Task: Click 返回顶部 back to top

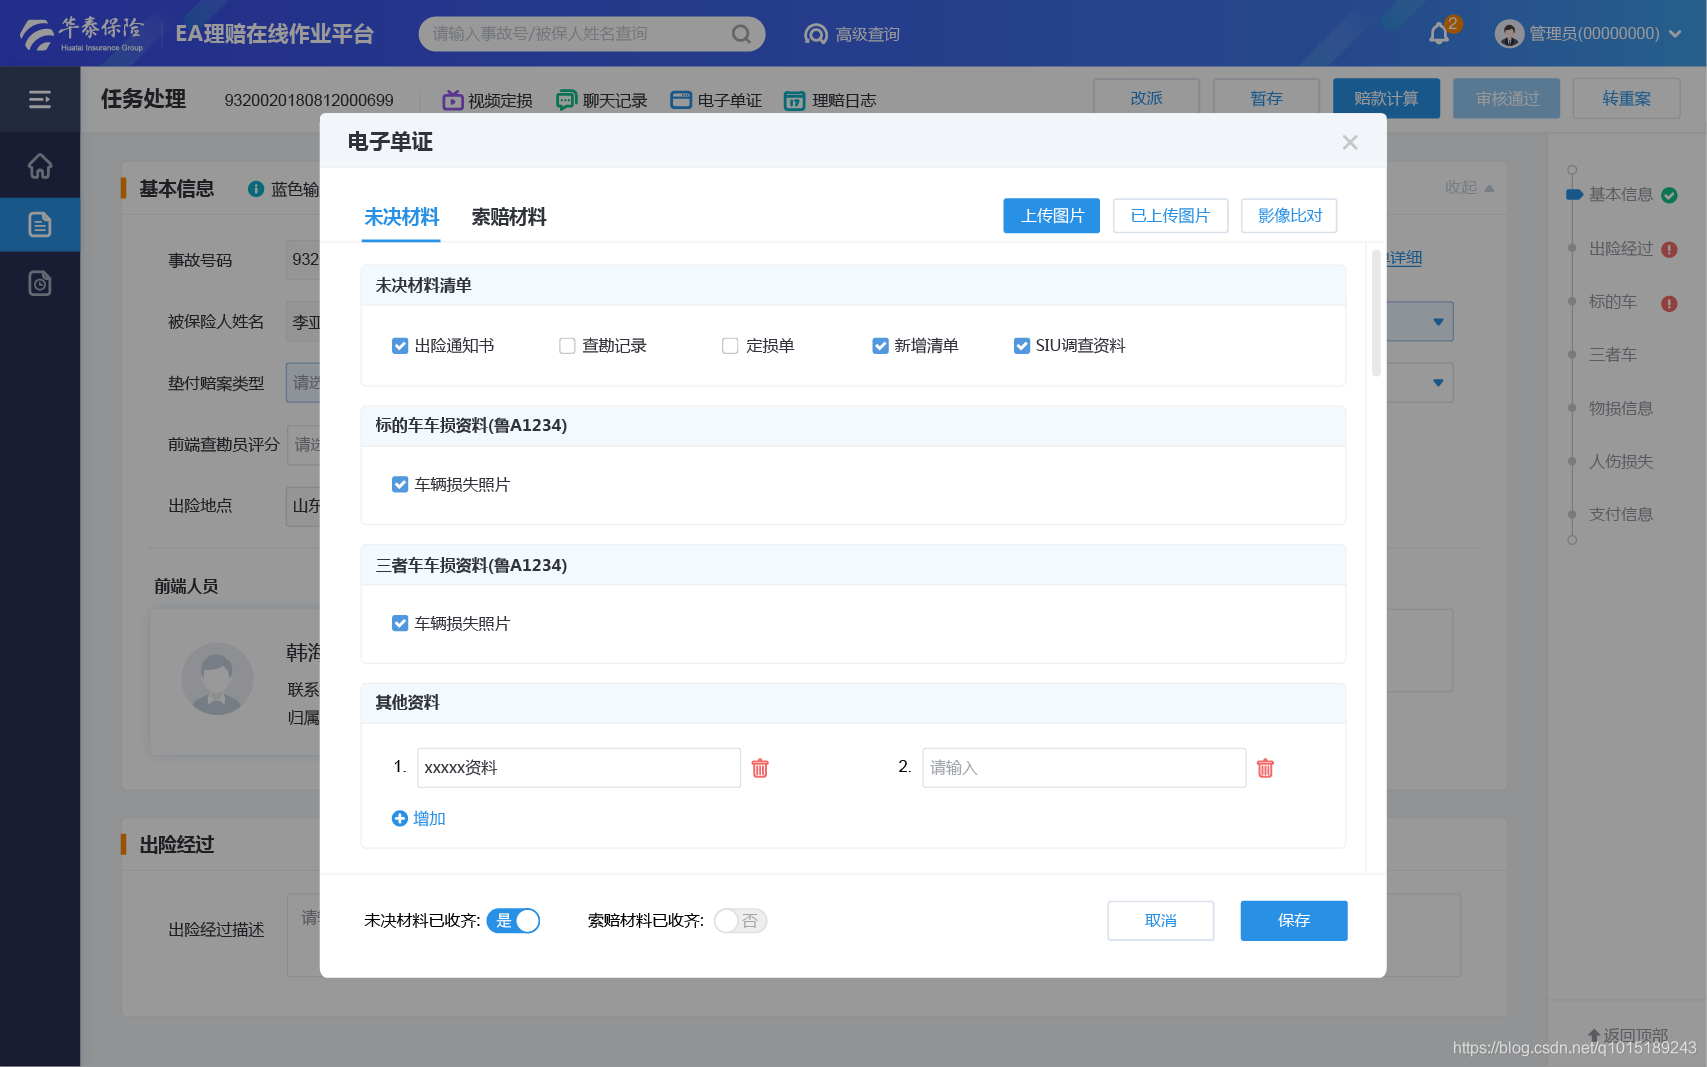Action: point(1628,1035)
